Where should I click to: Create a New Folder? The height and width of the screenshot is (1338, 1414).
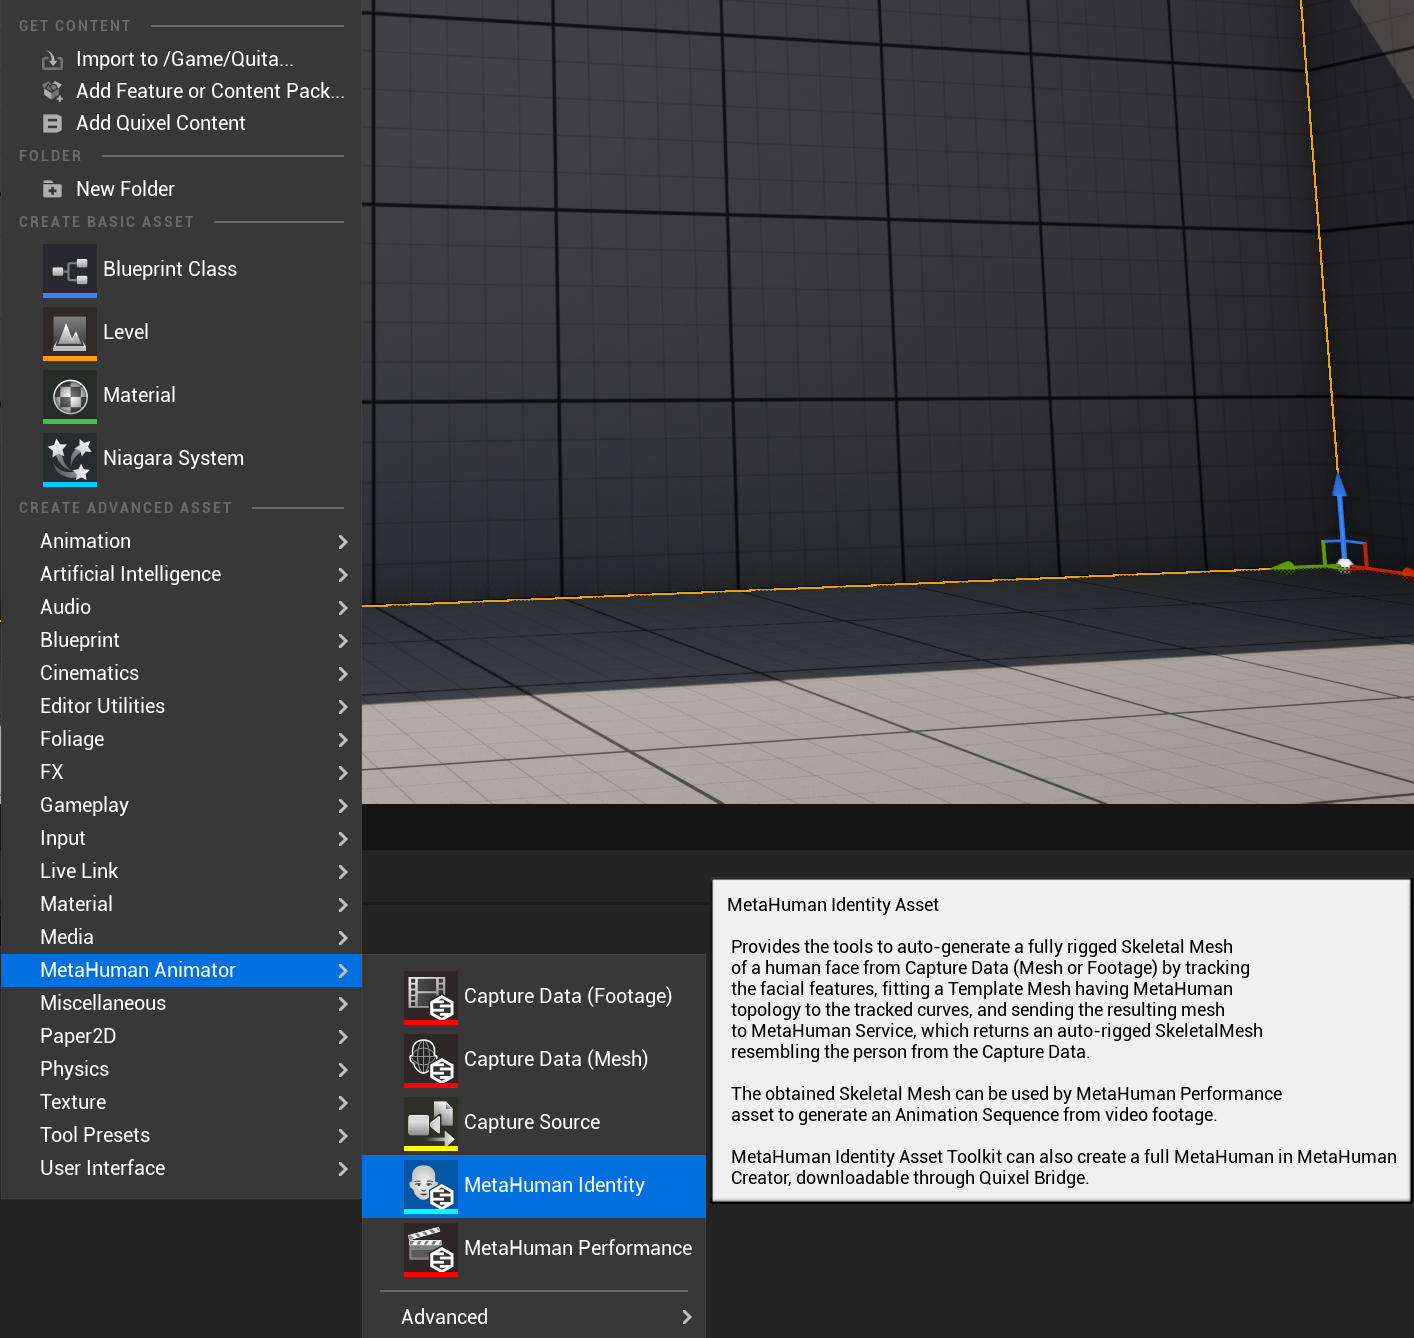pyautogui.click(x=125, y=188)
